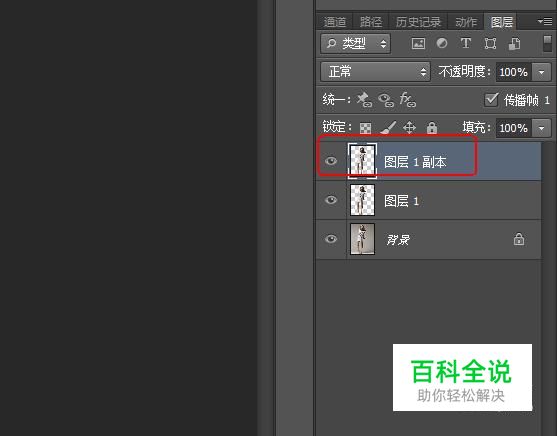Lock image pixels brush icon
557x436 pixels.
click(x=388, y=128)
